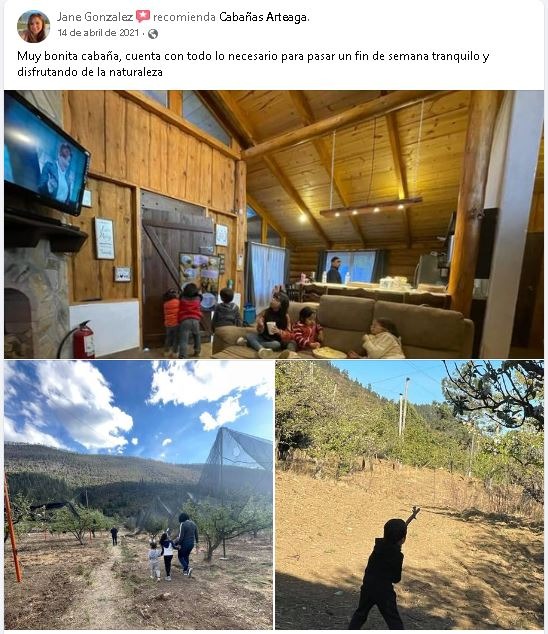
Task: Click the hanging ceiling light fixture
Action: pyautogui.click(x=370, y=207)
